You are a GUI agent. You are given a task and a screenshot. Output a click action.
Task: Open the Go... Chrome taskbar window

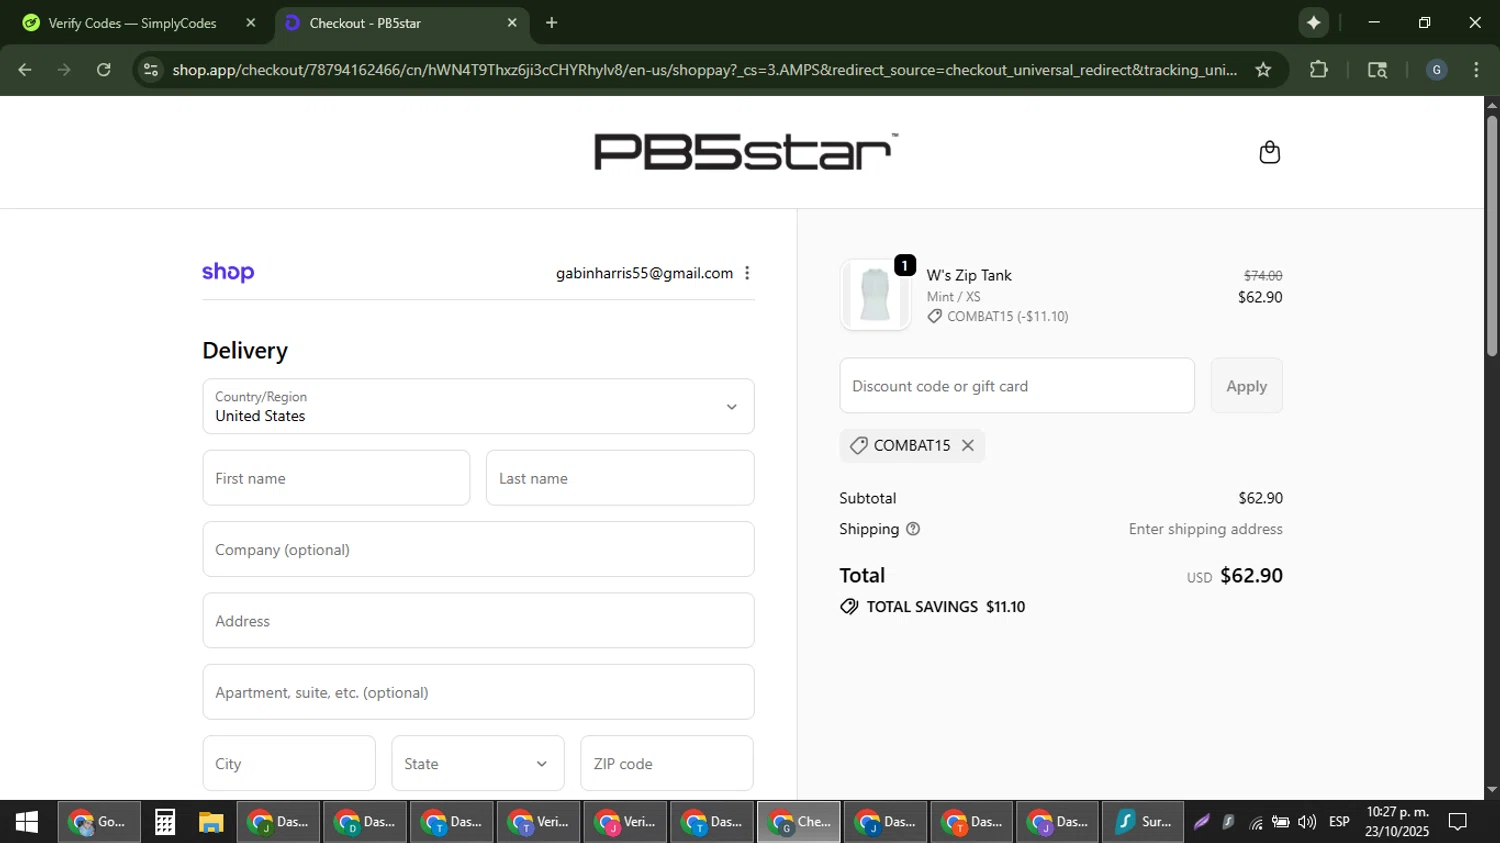pyautogui.click(x=98, y=822)
